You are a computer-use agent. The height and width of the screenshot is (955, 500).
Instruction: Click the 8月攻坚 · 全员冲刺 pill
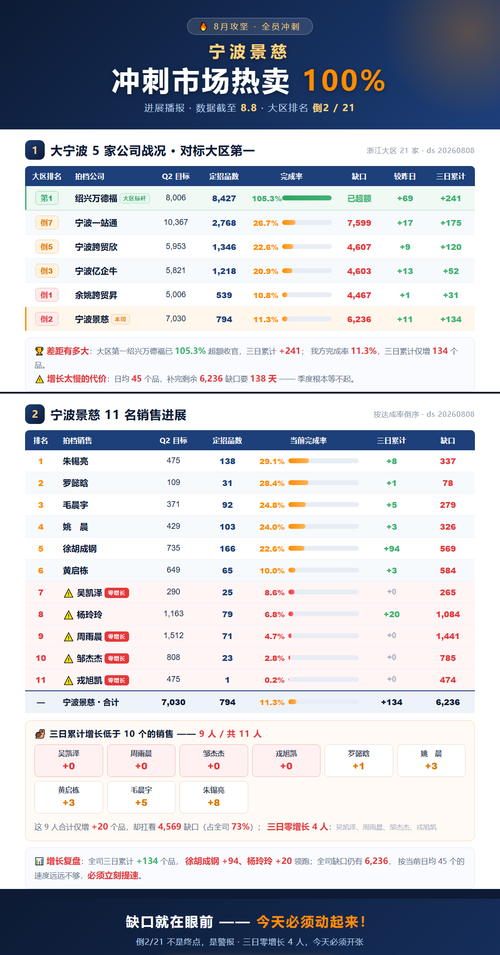tap(250, 26)
